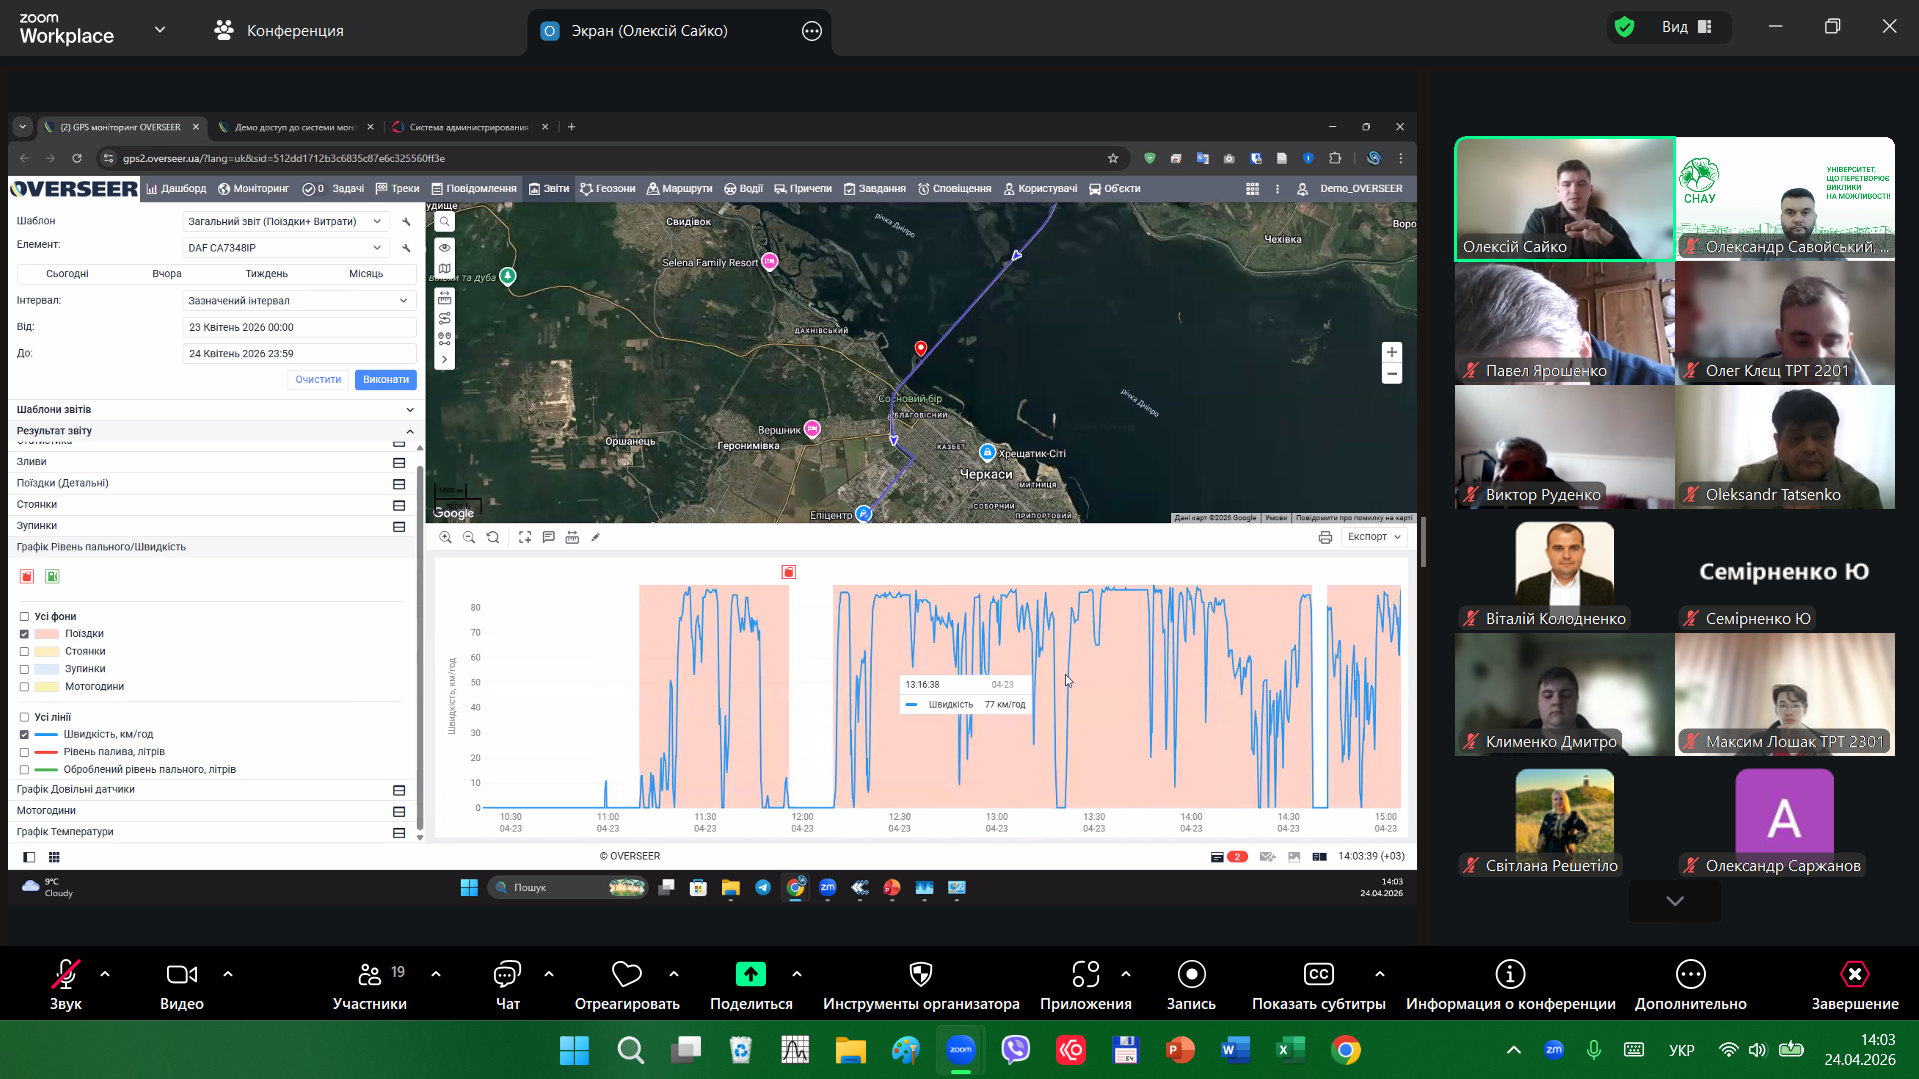Screen dimensions: 1919x1079
Task: Click the Виконати button
Action: coord(385,380)
